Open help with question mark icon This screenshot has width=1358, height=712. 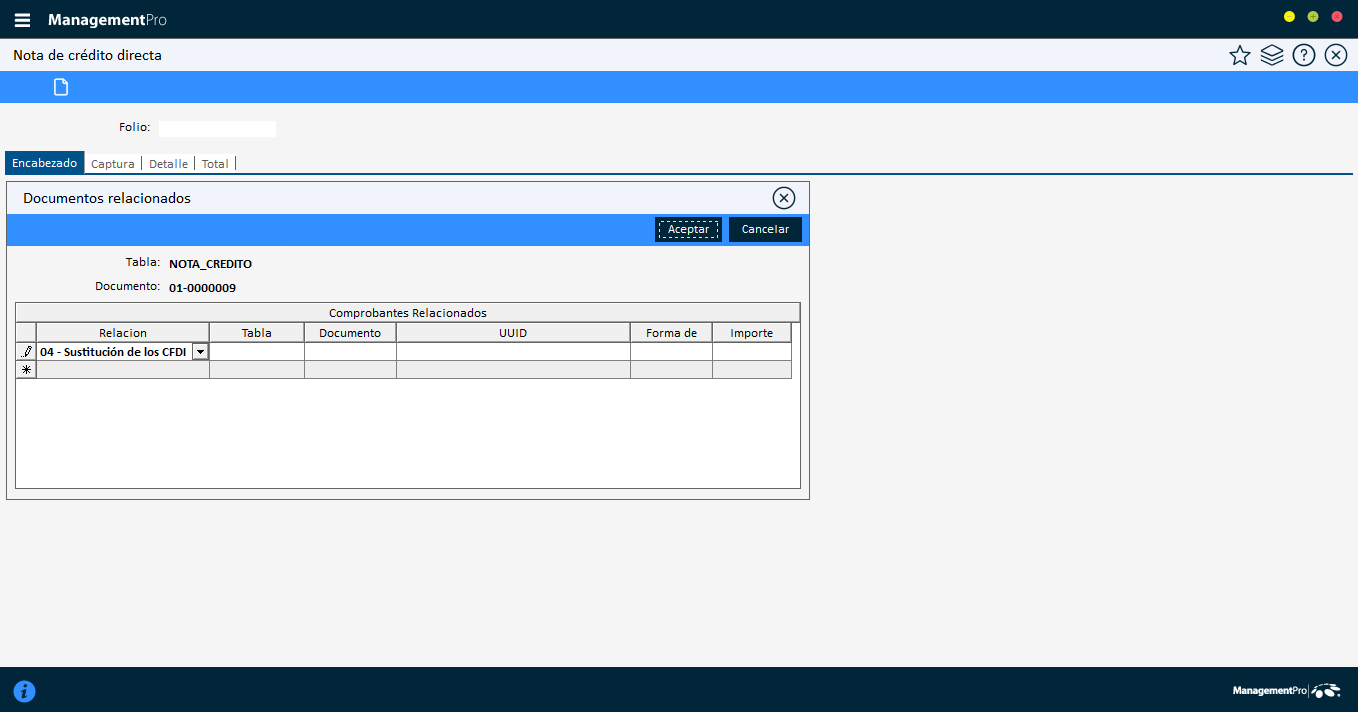[x=1303, y=56]
